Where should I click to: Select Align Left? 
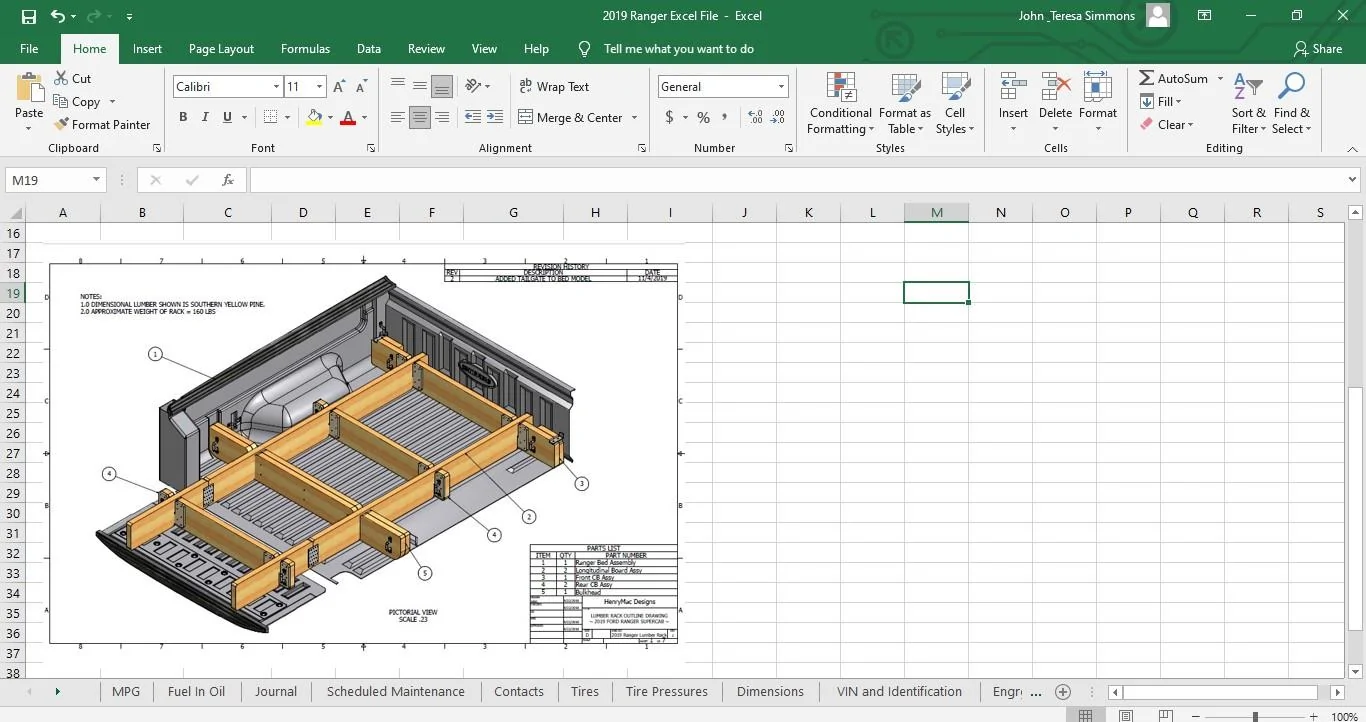pos(398,117)
